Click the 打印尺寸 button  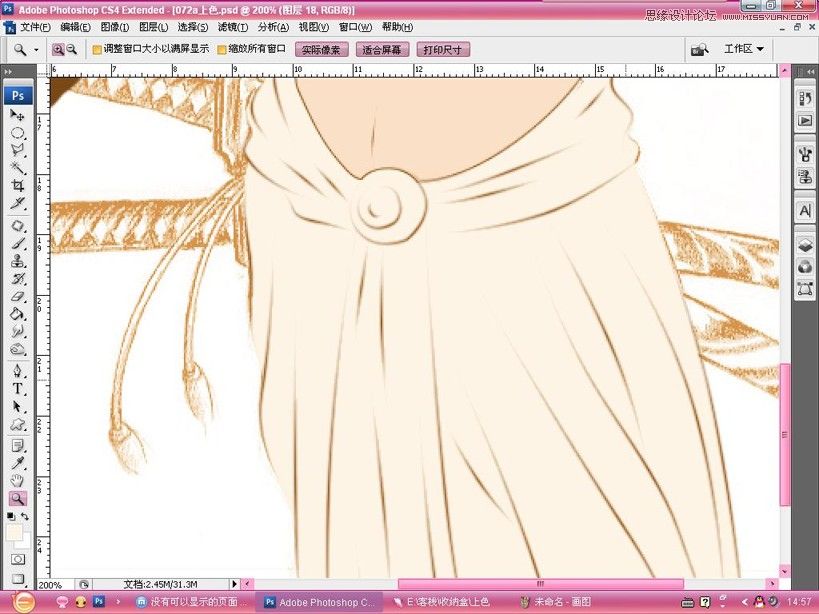tap(443, 50)
